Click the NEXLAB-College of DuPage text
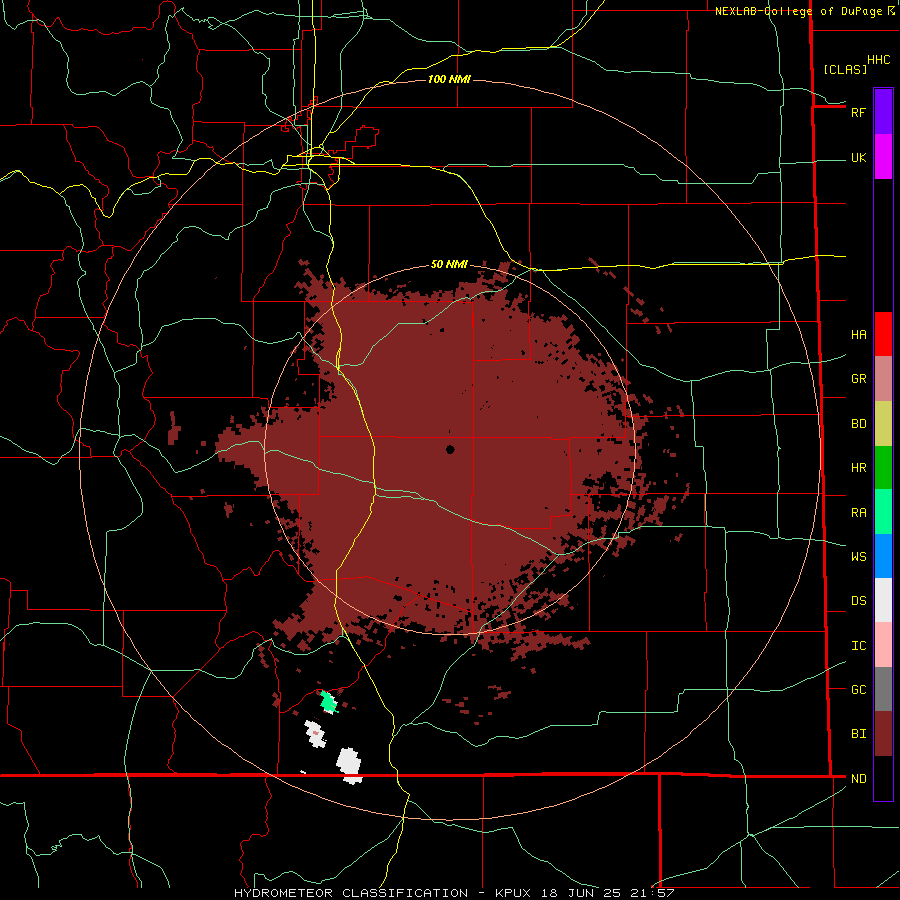Image resolution: width=900 pixels, height=900 pixels. (x=798, y=11)
